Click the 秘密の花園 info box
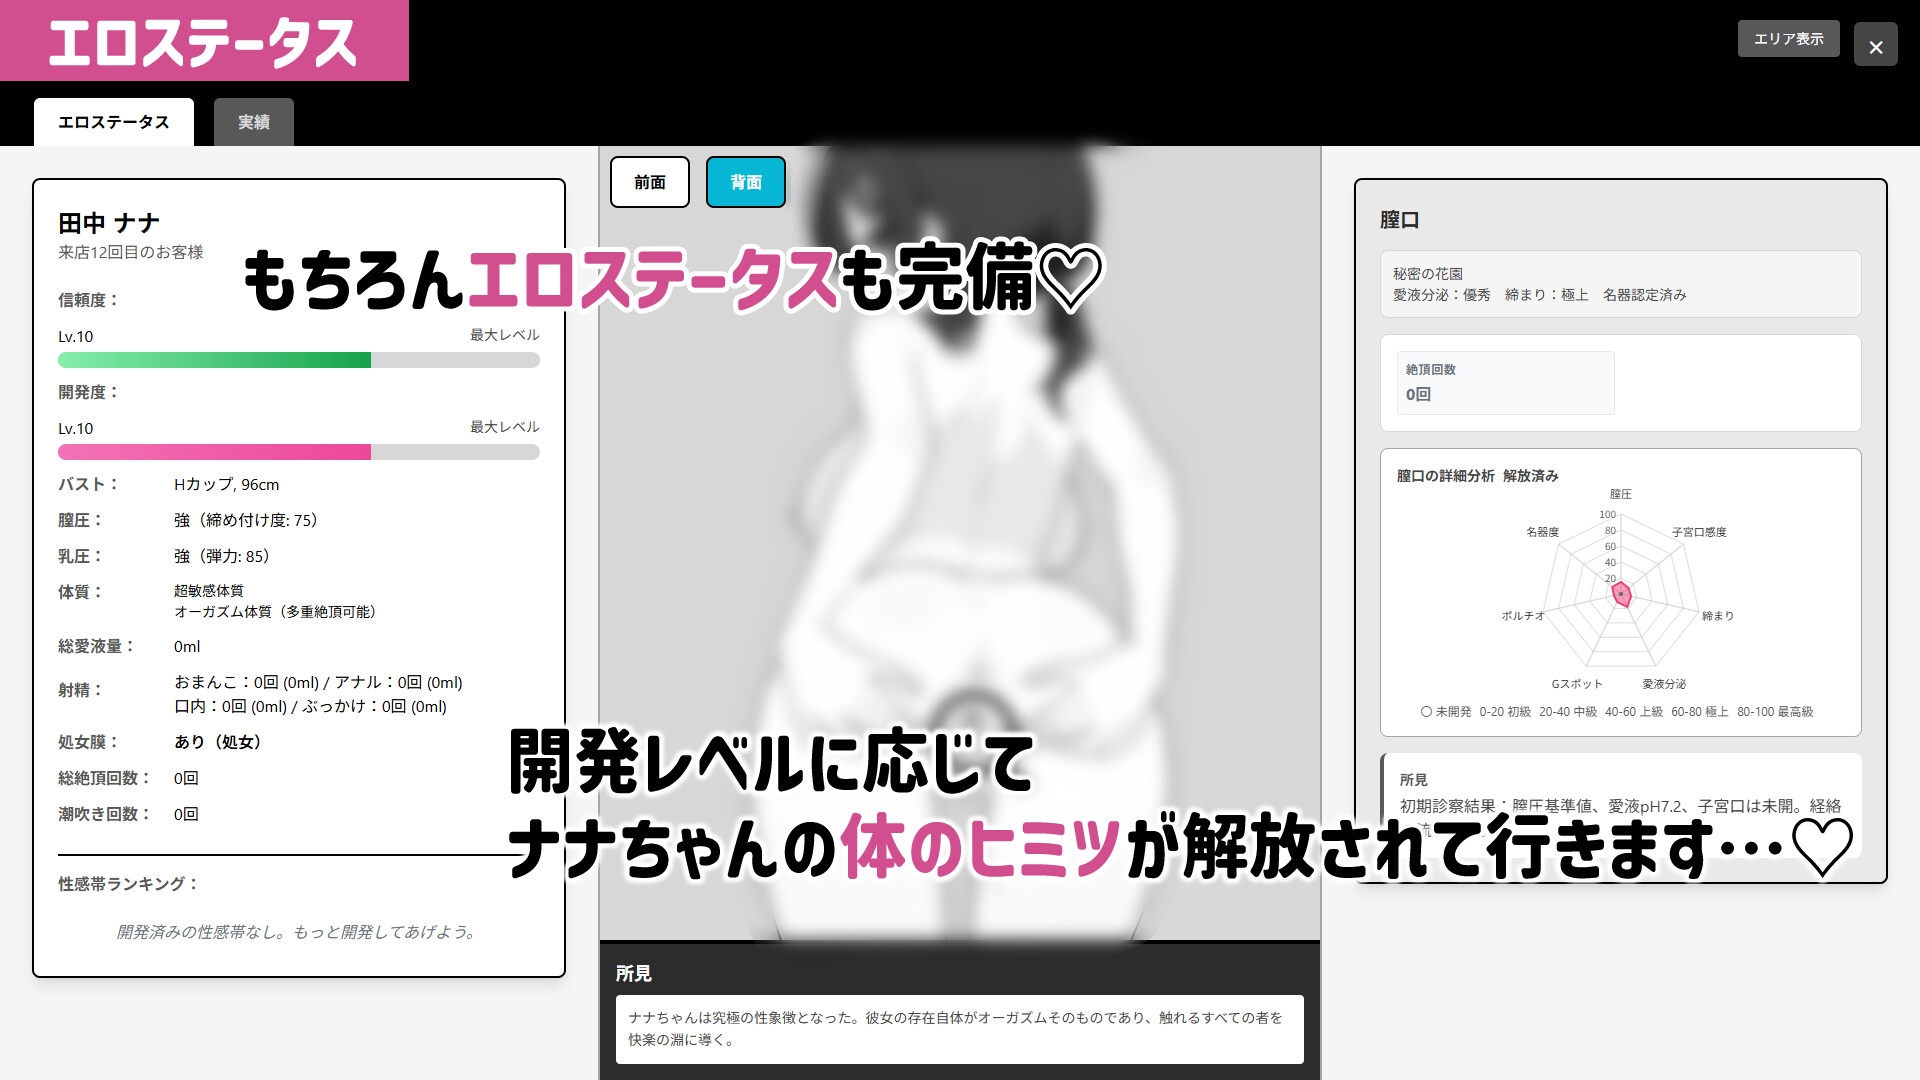This screenshot has height=1080, width=1920. pyautogui.click(x=1620, y=283)
